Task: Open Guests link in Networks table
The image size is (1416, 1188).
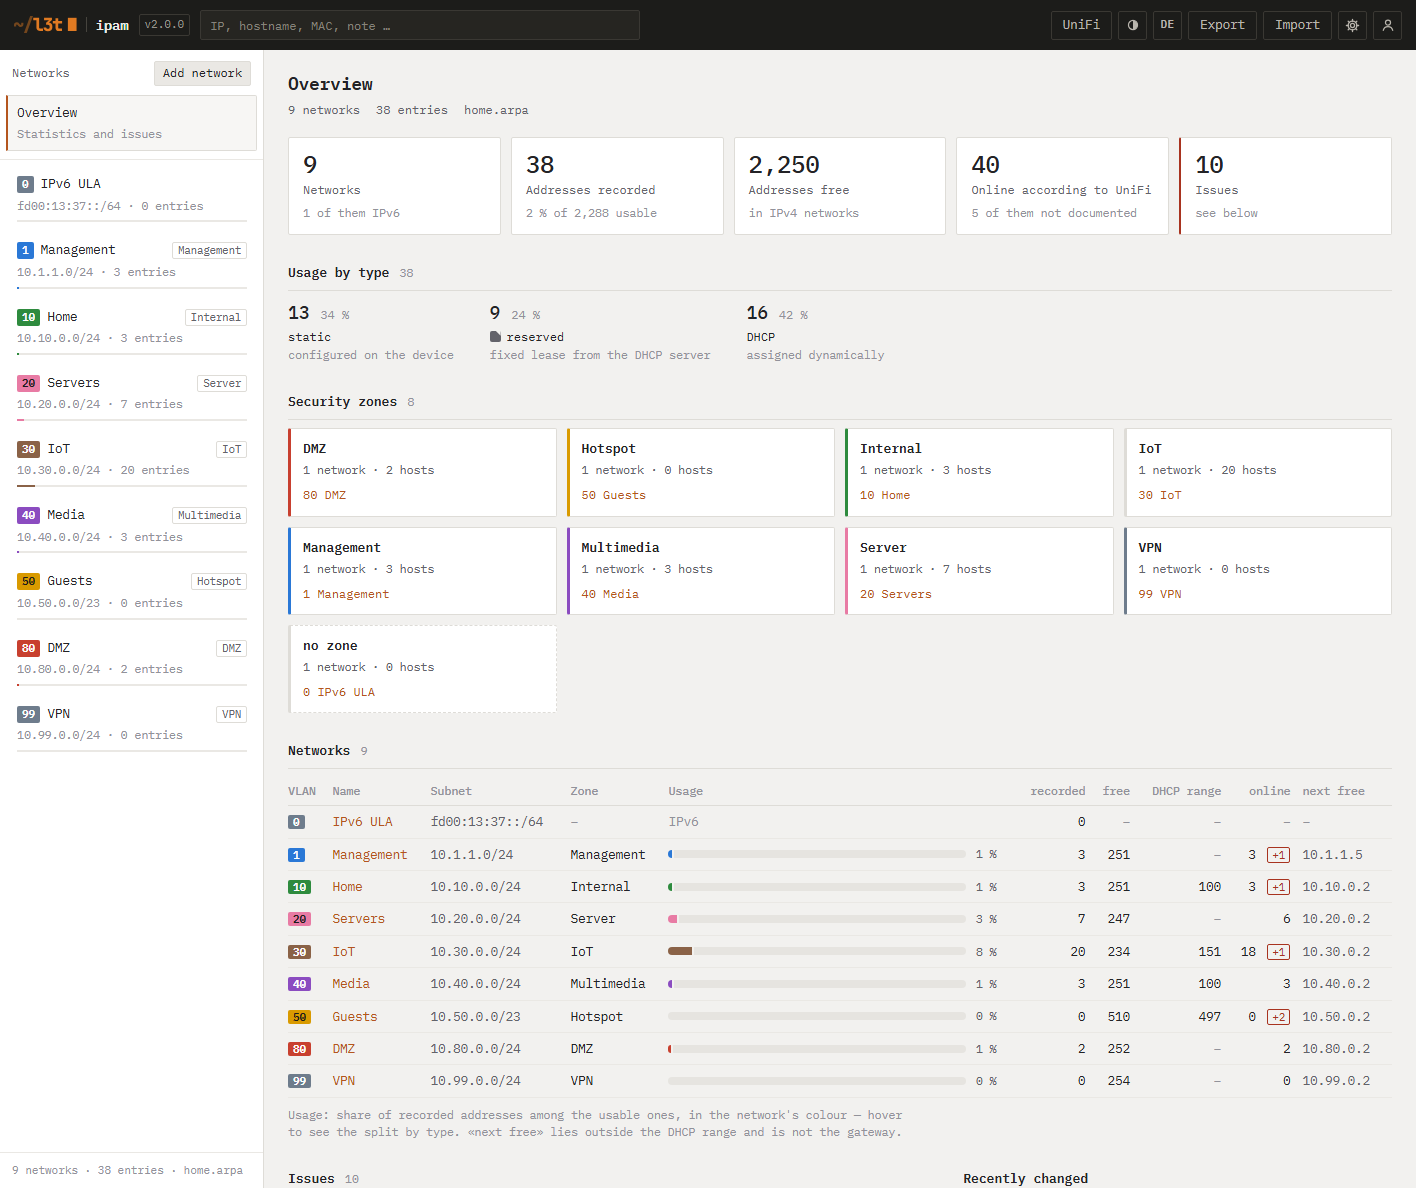Action: (x=355, y=1017)
